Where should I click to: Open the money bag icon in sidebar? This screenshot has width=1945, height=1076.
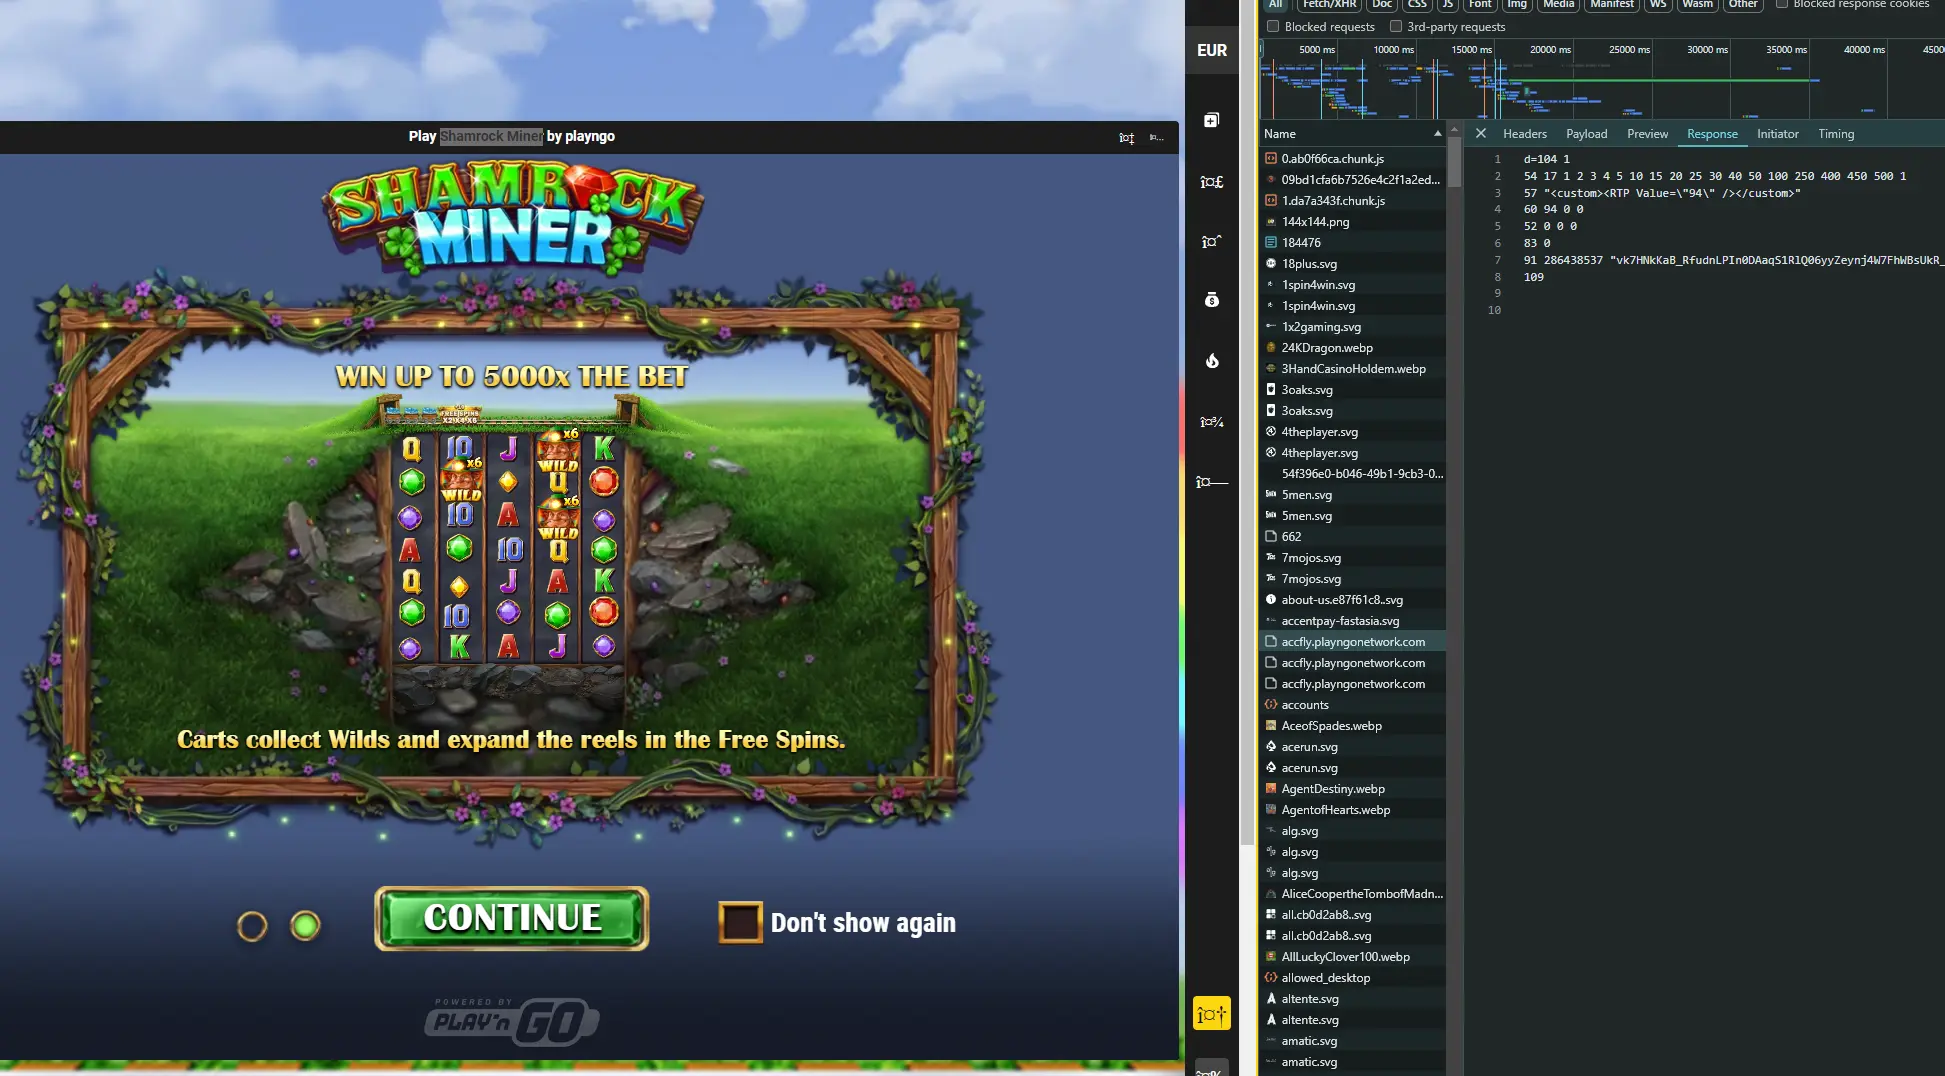(x=1211, y=300)
